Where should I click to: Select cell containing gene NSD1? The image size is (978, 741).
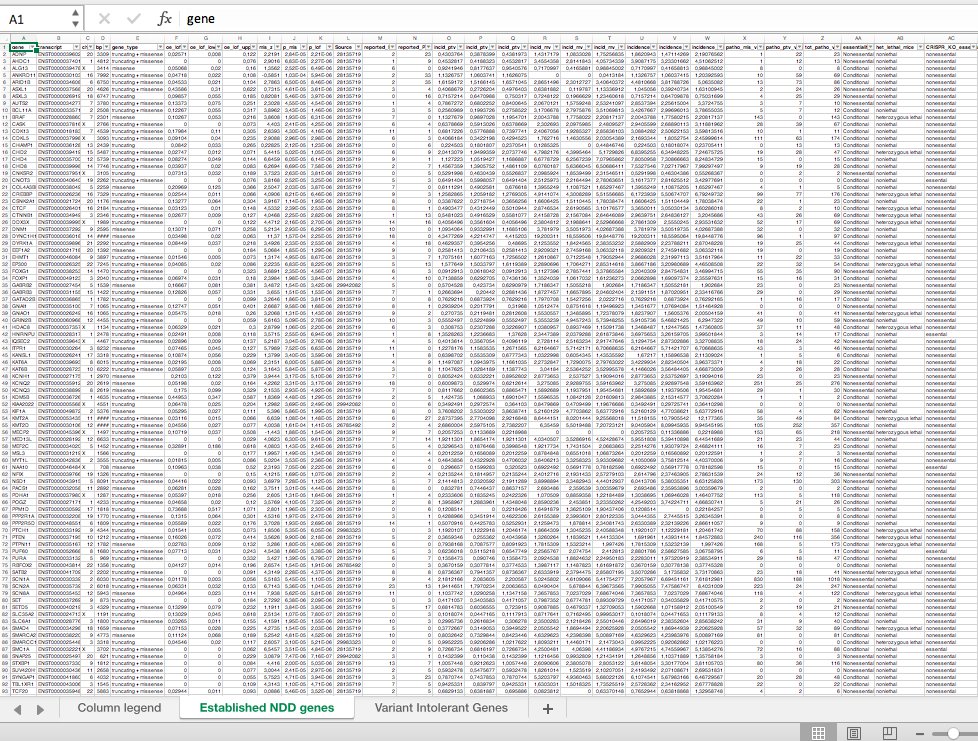pyautogui.click(x=24, y=481)
